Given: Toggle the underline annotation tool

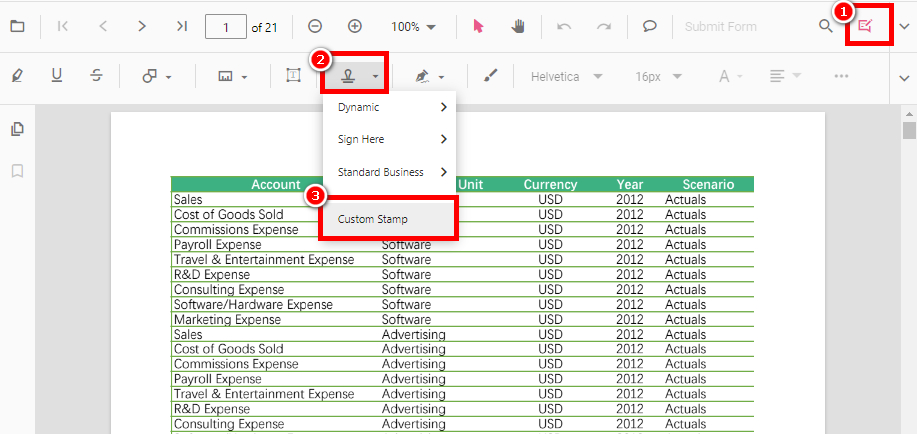Looking at the screenshot, I should (x=57, y=76).
